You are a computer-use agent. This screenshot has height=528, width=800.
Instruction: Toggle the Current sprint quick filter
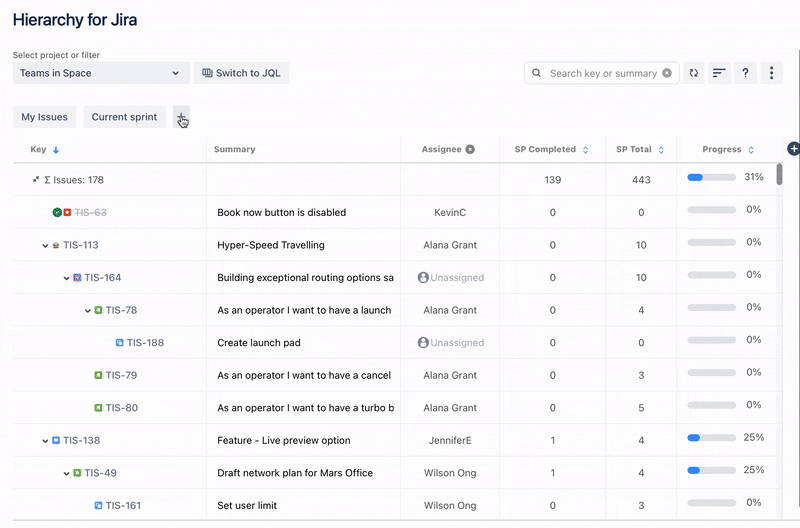(124, 117)
